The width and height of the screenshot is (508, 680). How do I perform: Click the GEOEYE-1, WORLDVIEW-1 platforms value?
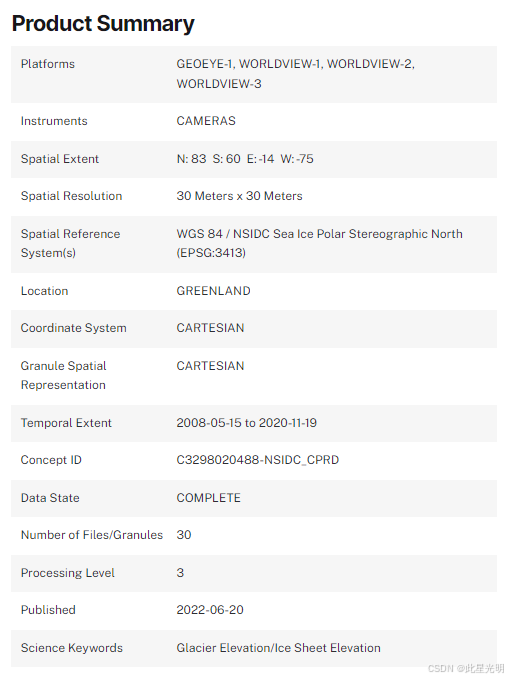295,74
